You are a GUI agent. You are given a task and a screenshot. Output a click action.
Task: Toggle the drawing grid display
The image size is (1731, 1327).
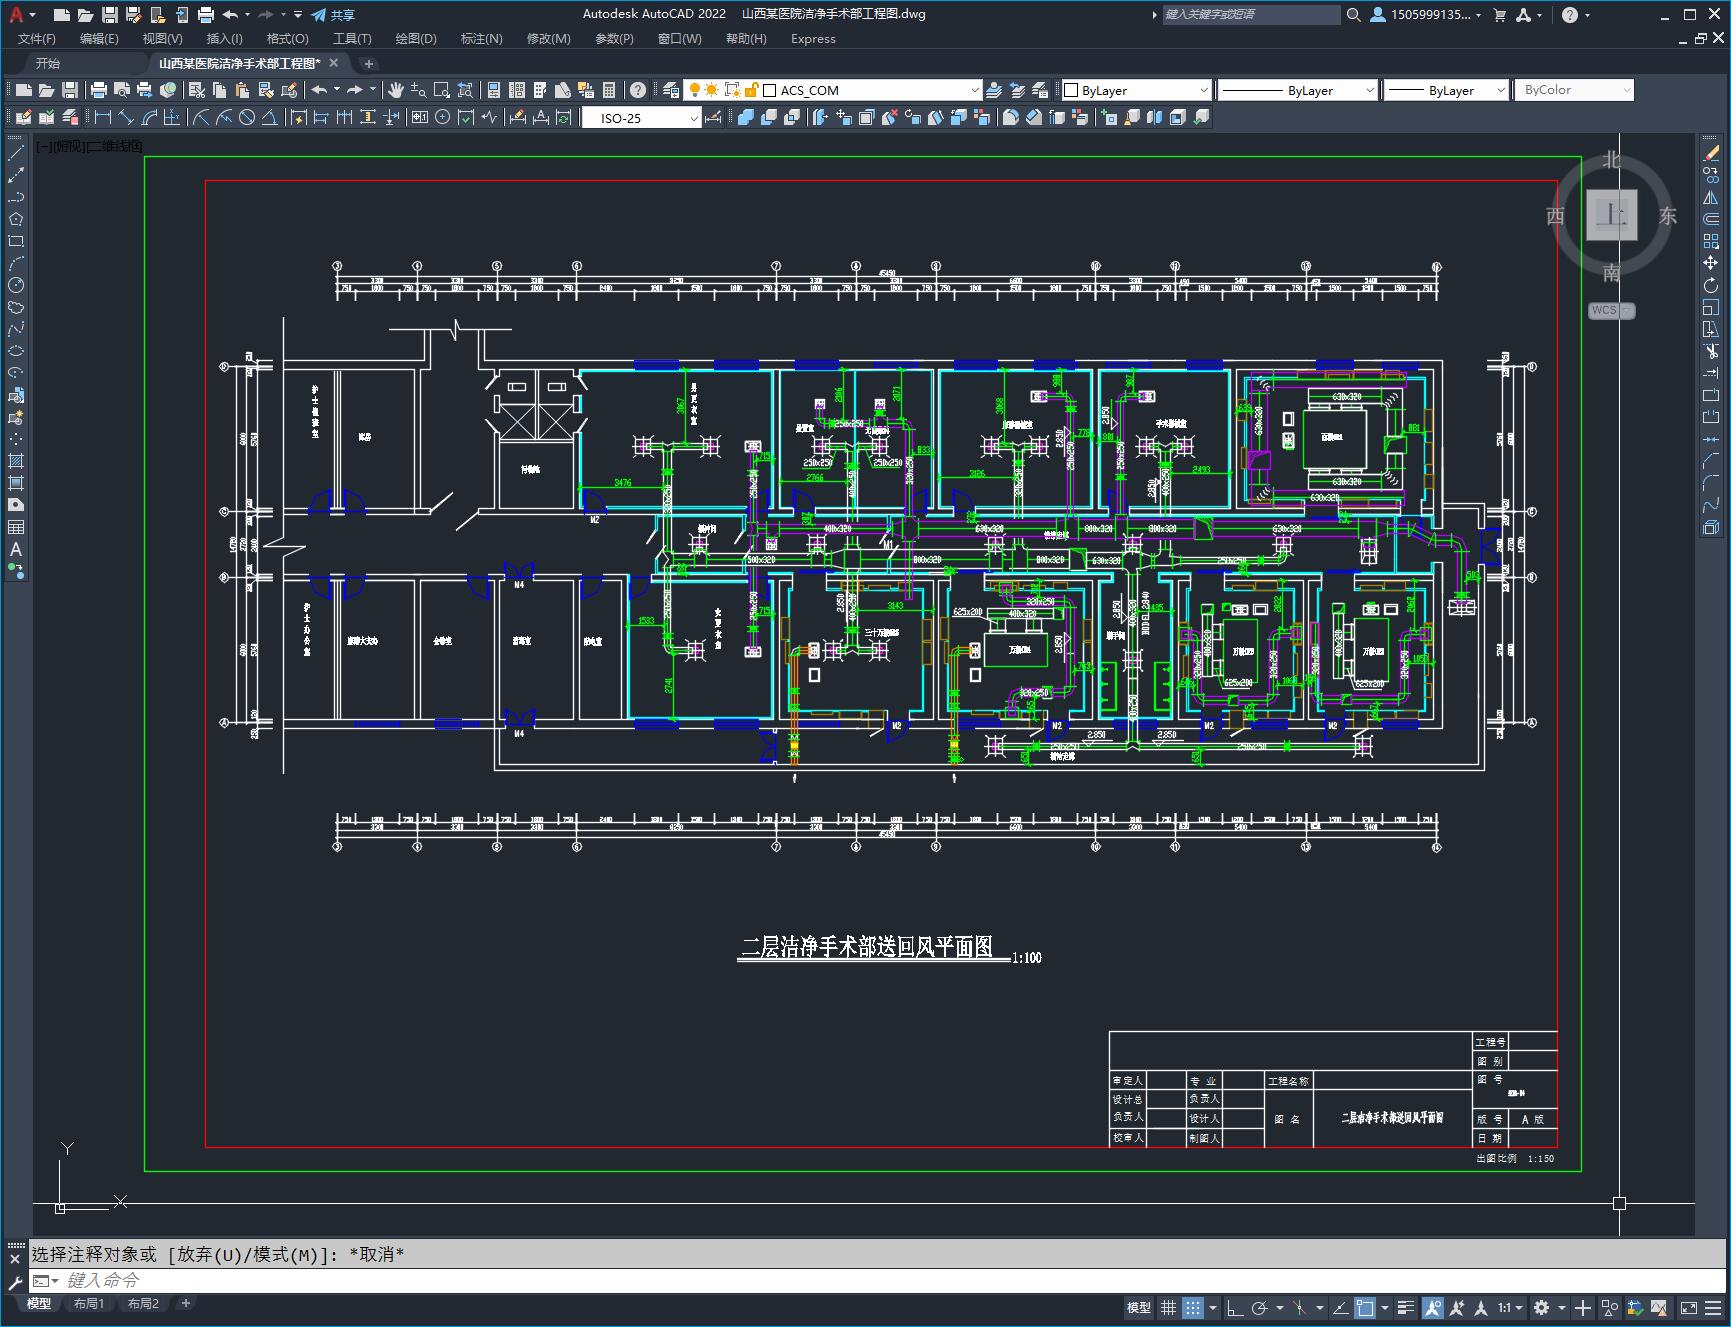point(1168,1307)
